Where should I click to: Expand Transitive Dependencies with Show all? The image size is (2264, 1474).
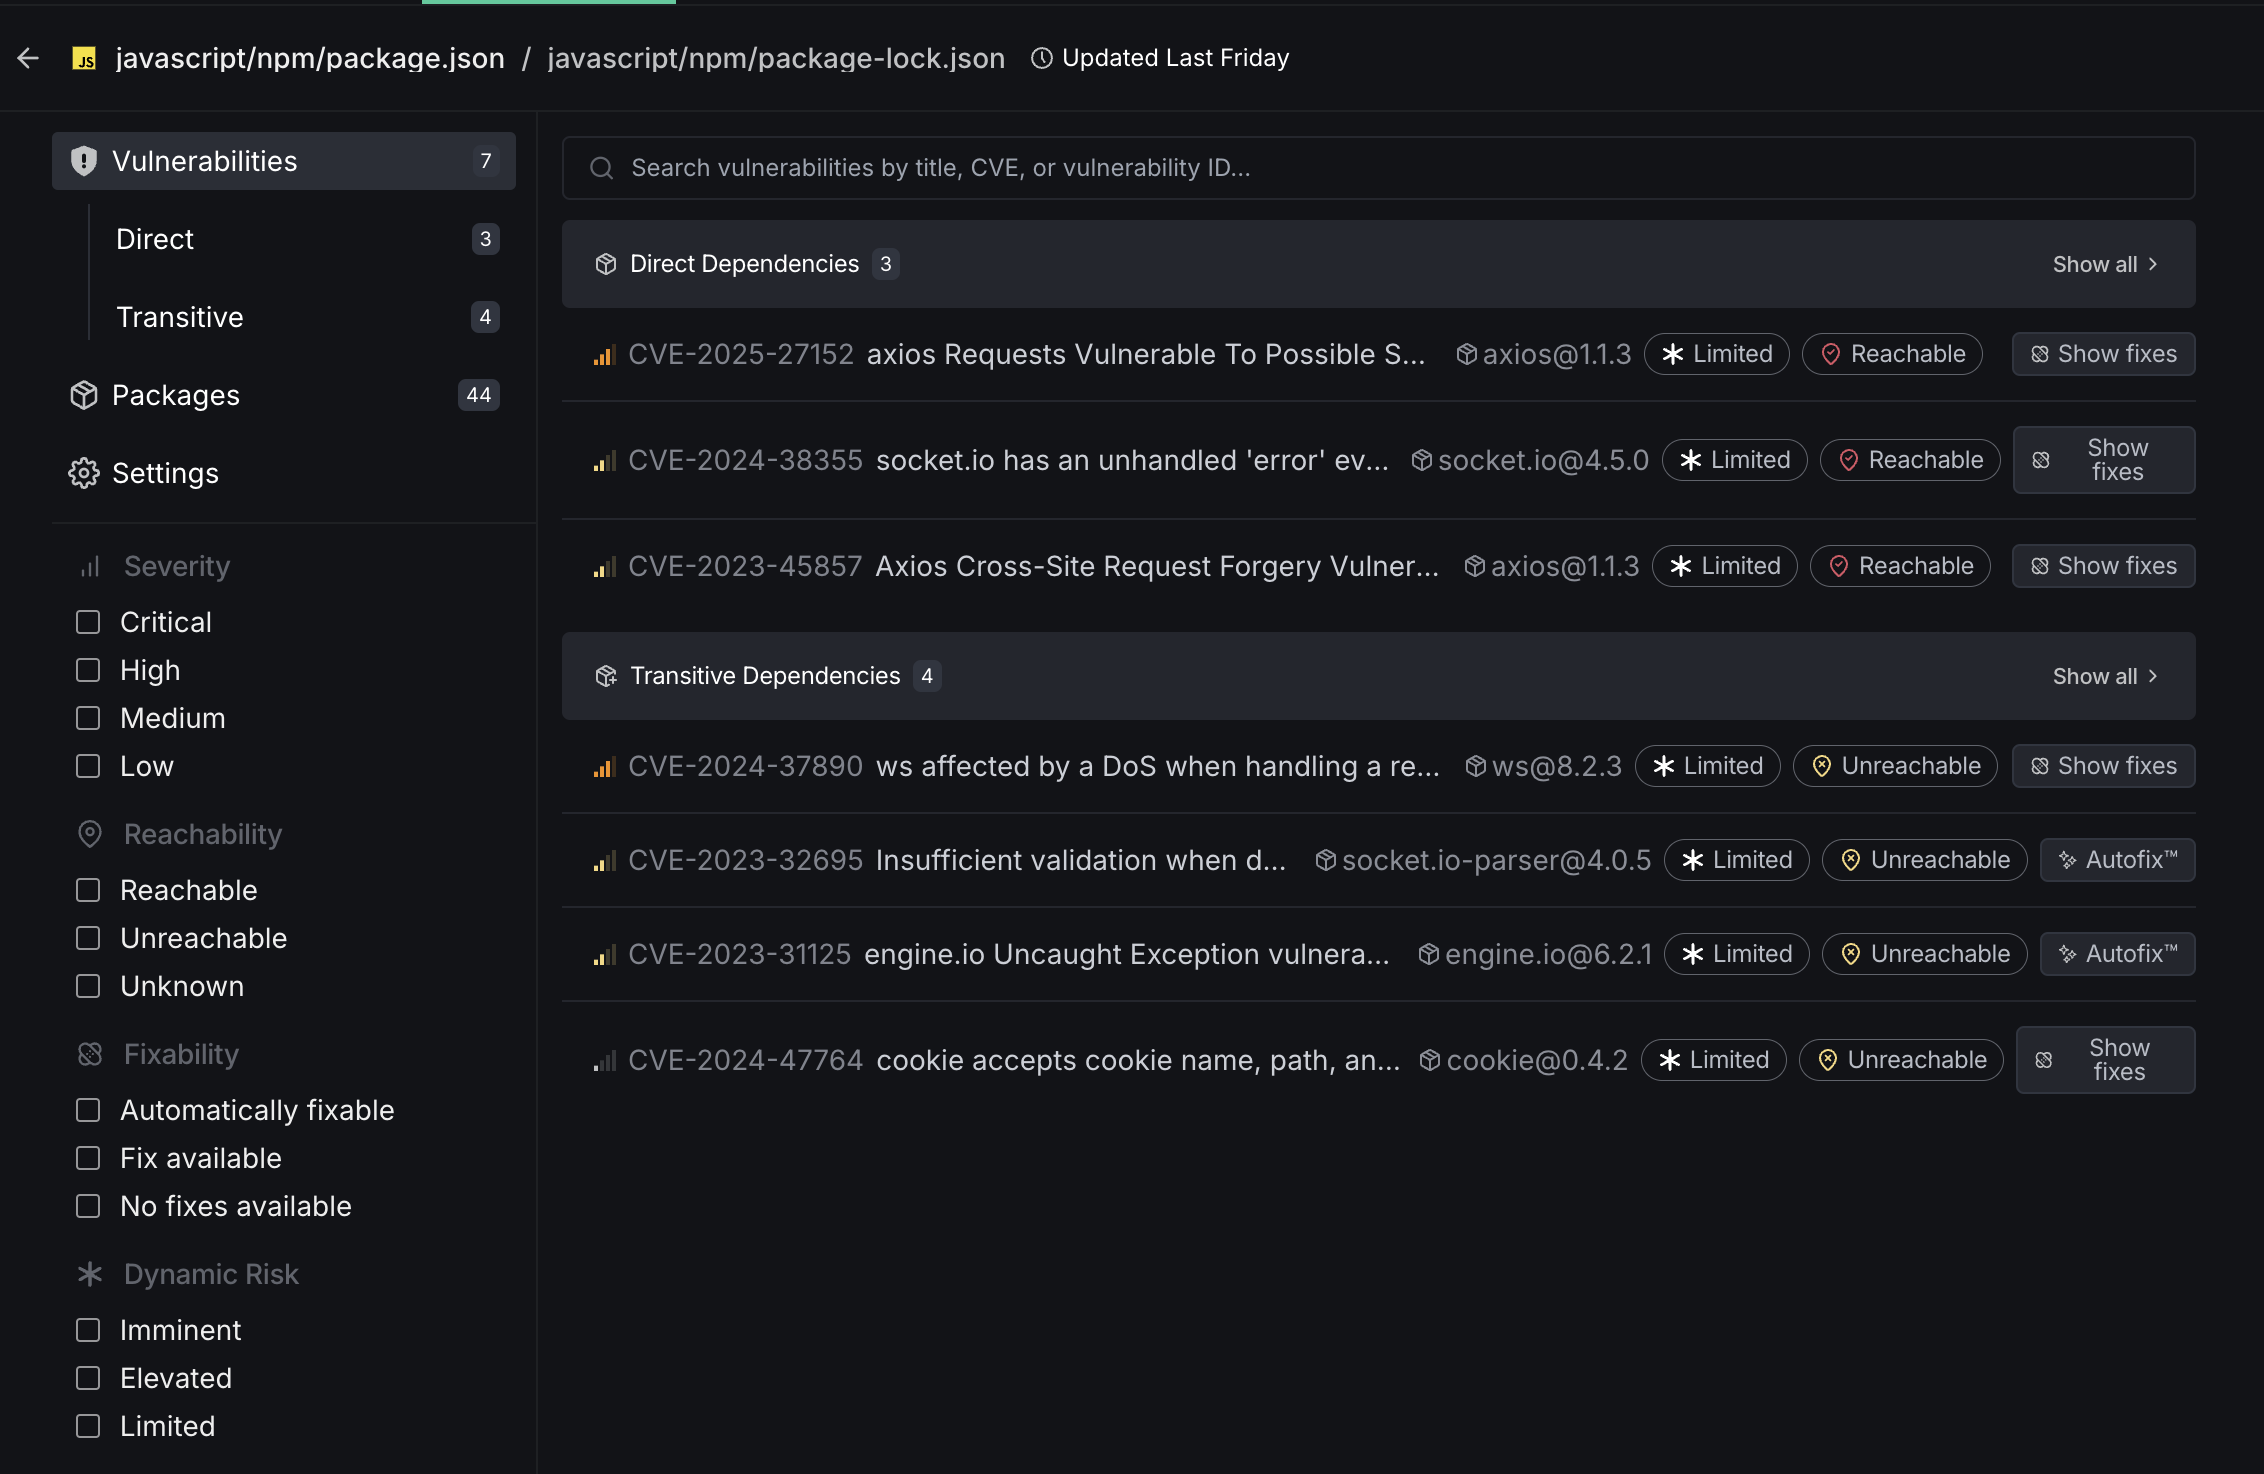2104,676
